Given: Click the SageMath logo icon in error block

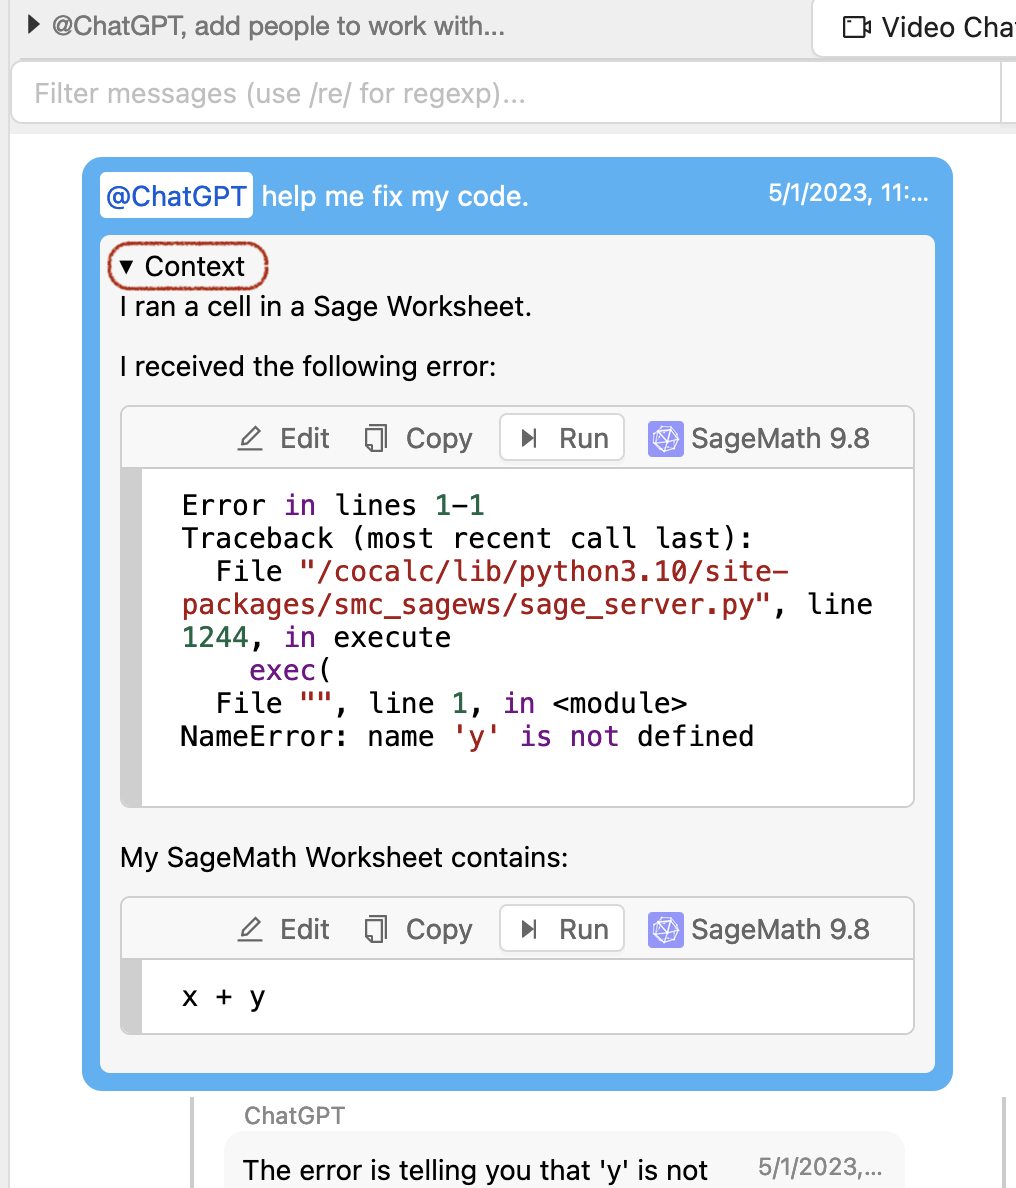Looking at the screenshot, I should (x=665, y=439).
